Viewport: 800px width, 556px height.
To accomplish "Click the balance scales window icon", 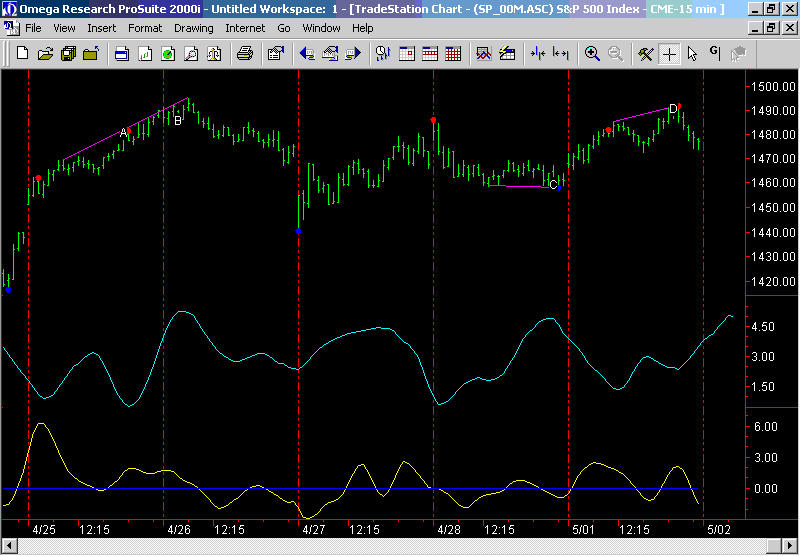I will click(x=214, y=53).
